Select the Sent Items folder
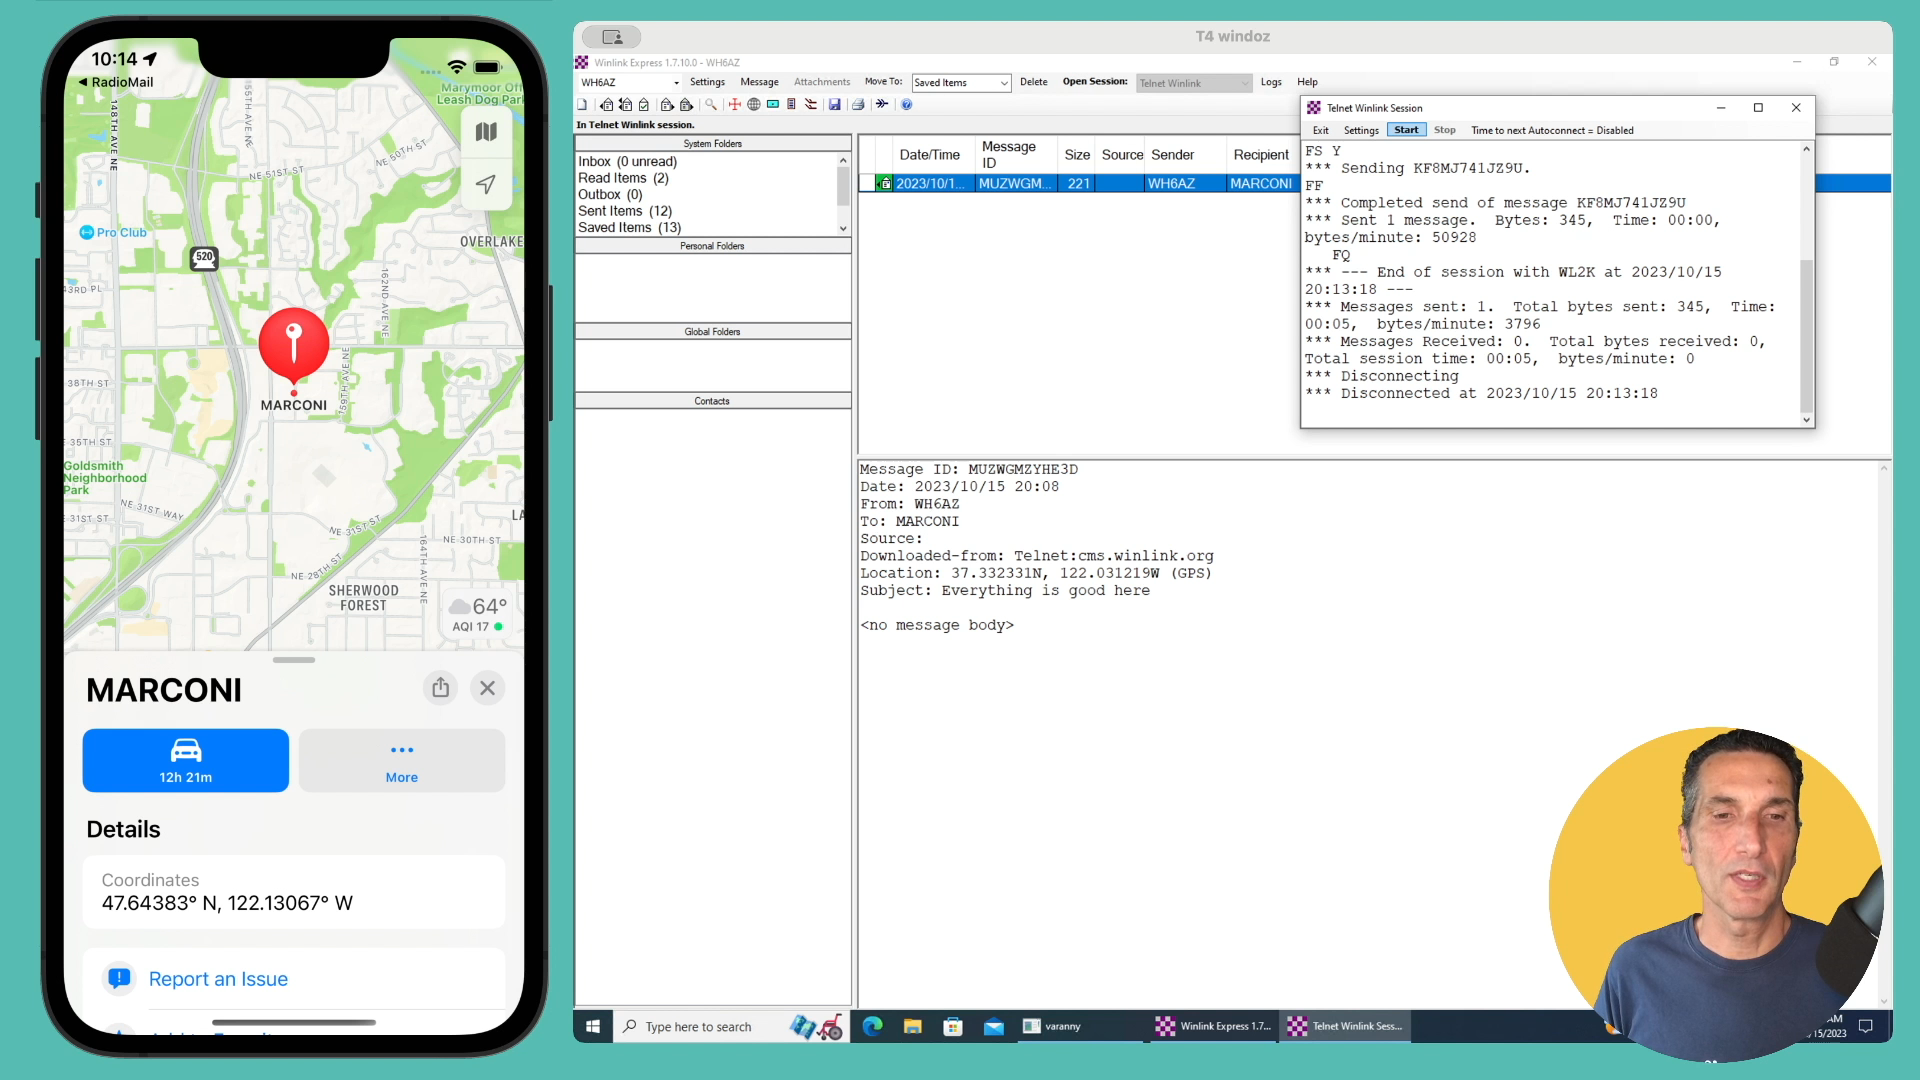1920x1080 pixels. (x=625, y=211)
